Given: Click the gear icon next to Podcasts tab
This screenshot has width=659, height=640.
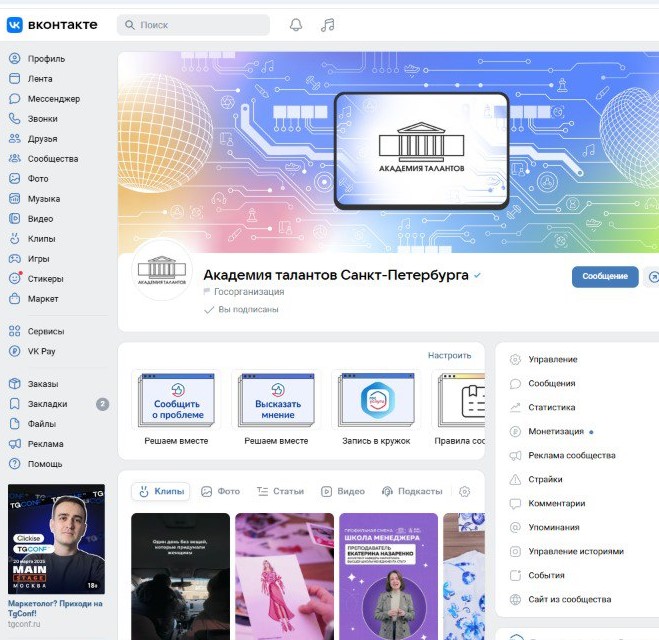Looking at the screenshot, I should 464,492.
